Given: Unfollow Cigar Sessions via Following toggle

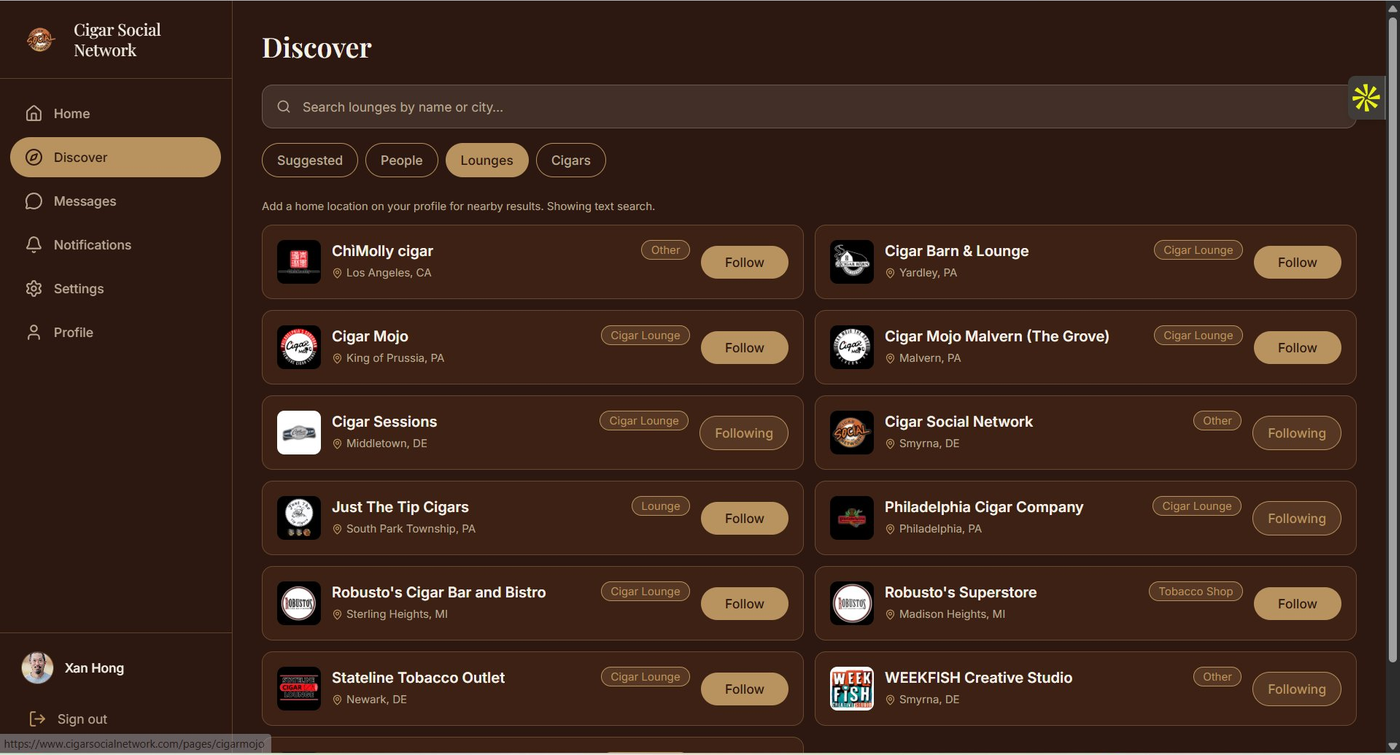Looking at the screenshot, I should [x=744, y=433].
